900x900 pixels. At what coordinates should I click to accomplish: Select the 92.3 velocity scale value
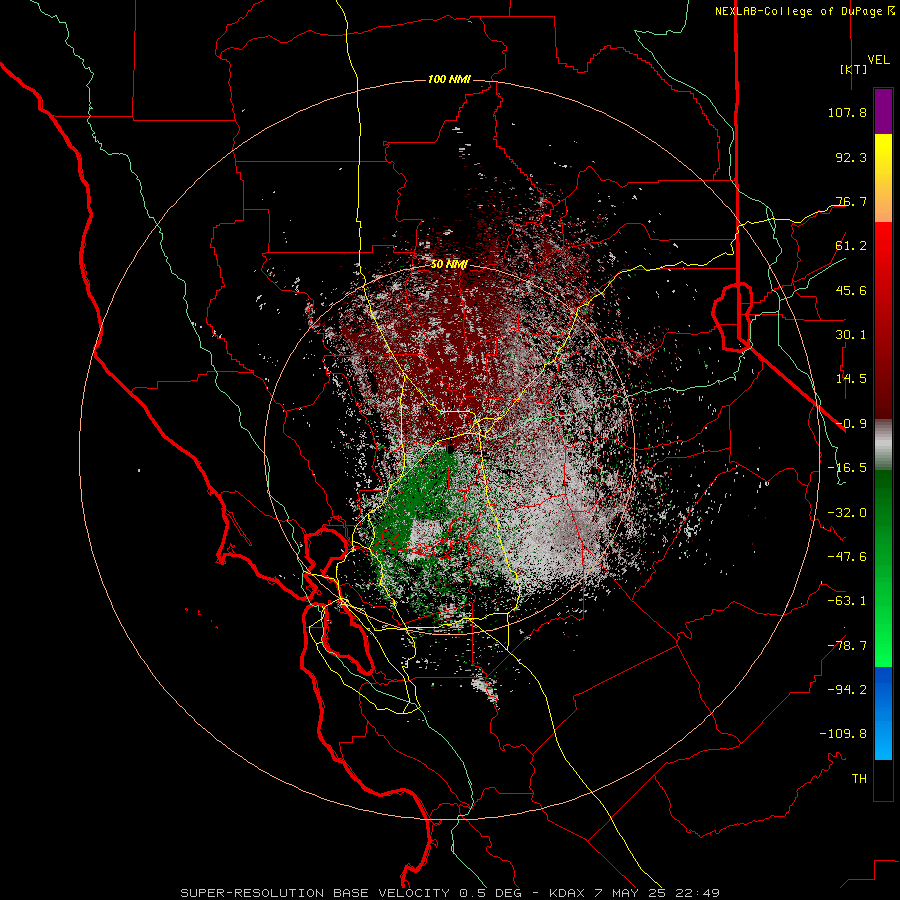pos(851,157)
